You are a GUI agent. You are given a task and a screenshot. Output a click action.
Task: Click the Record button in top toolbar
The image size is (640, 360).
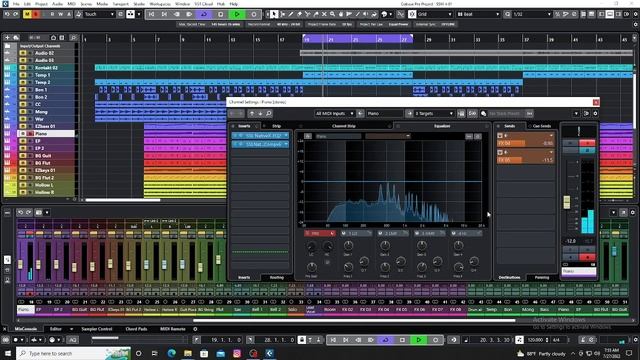click(x=253, y=14)
